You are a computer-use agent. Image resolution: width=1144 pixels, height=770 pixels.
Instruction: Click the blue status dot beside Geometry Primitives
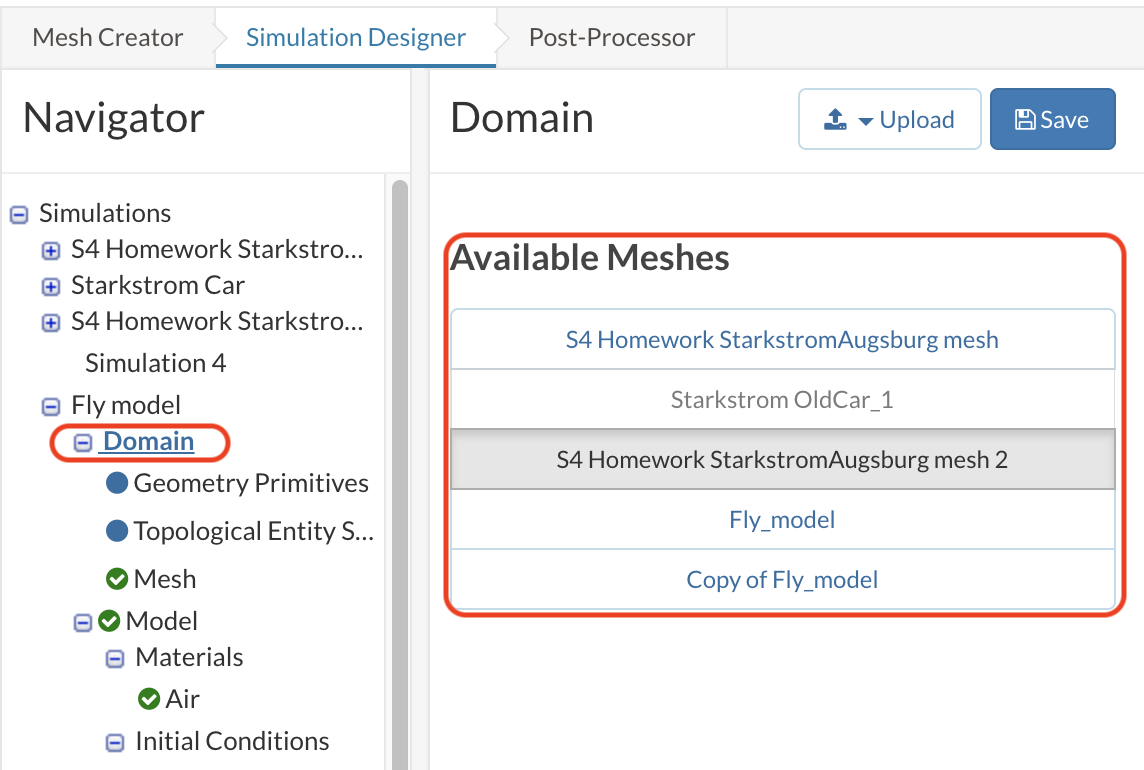[117, 483]
